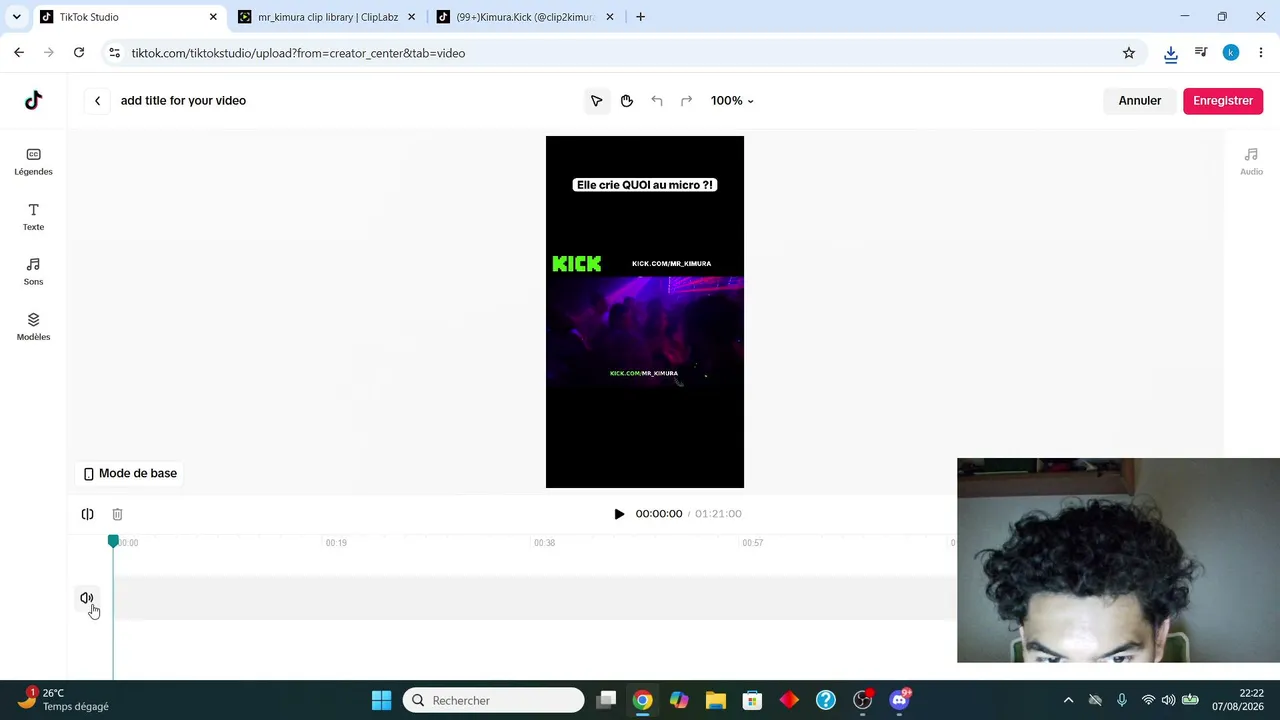Image resolution: width=1280 pixels, height=720 pixels.
Task: Open Chrome media controls
Action: pyautogui.click(x=1201, y=53)
